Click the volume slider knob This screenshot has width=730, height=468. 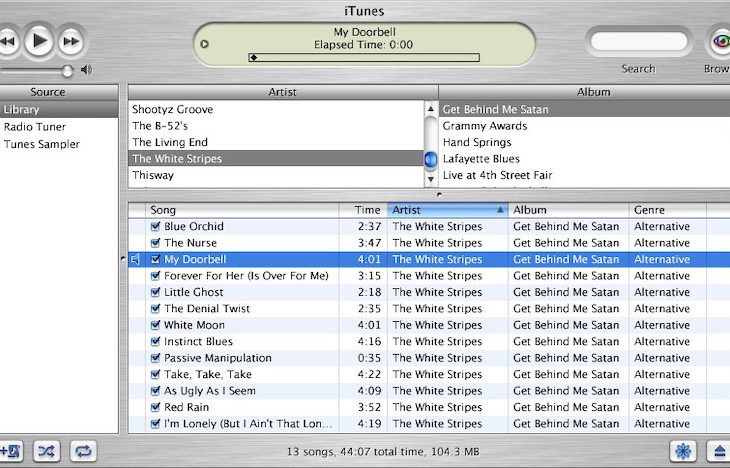(x=68, y=71)
